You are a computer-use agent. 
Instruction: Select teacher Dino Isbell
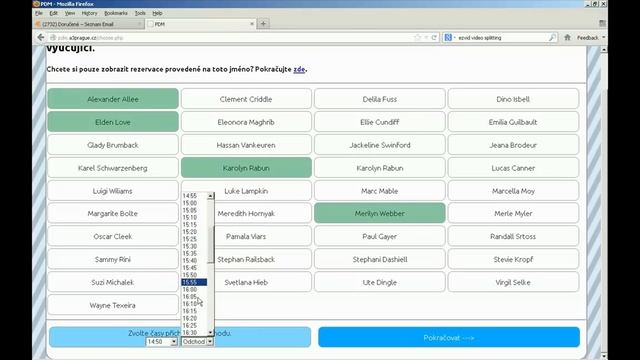pos(513,99)
